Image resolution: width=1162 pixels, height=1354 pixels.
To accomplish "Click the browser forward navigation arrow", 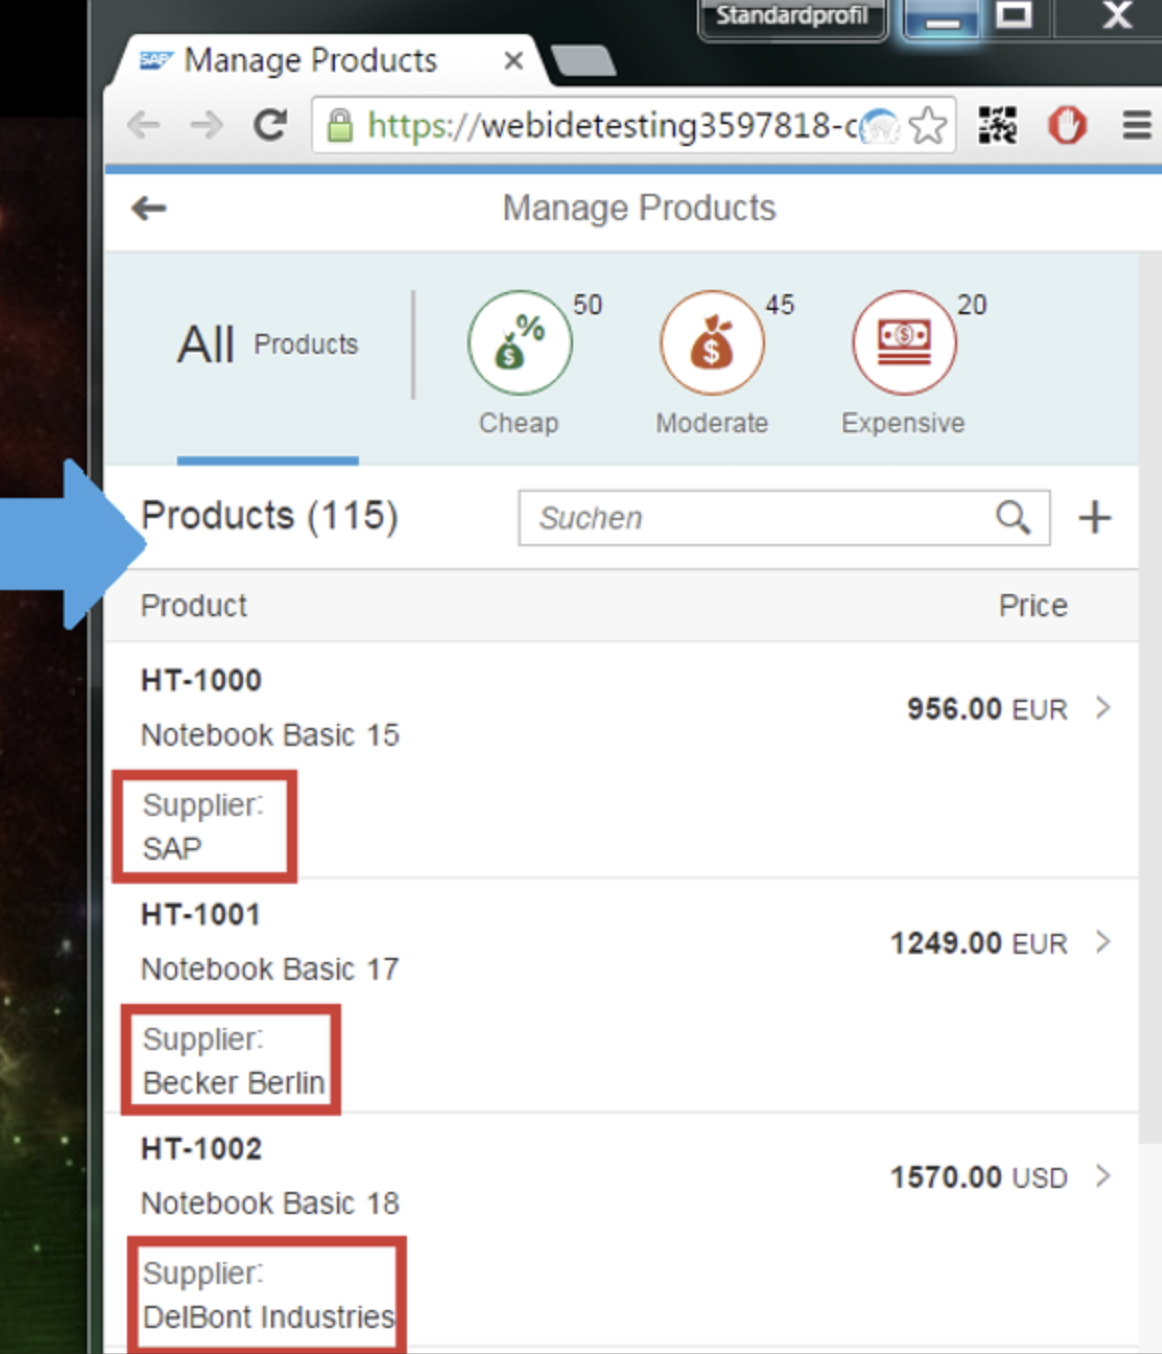I will pyautogui.click(x=206, y=125).
